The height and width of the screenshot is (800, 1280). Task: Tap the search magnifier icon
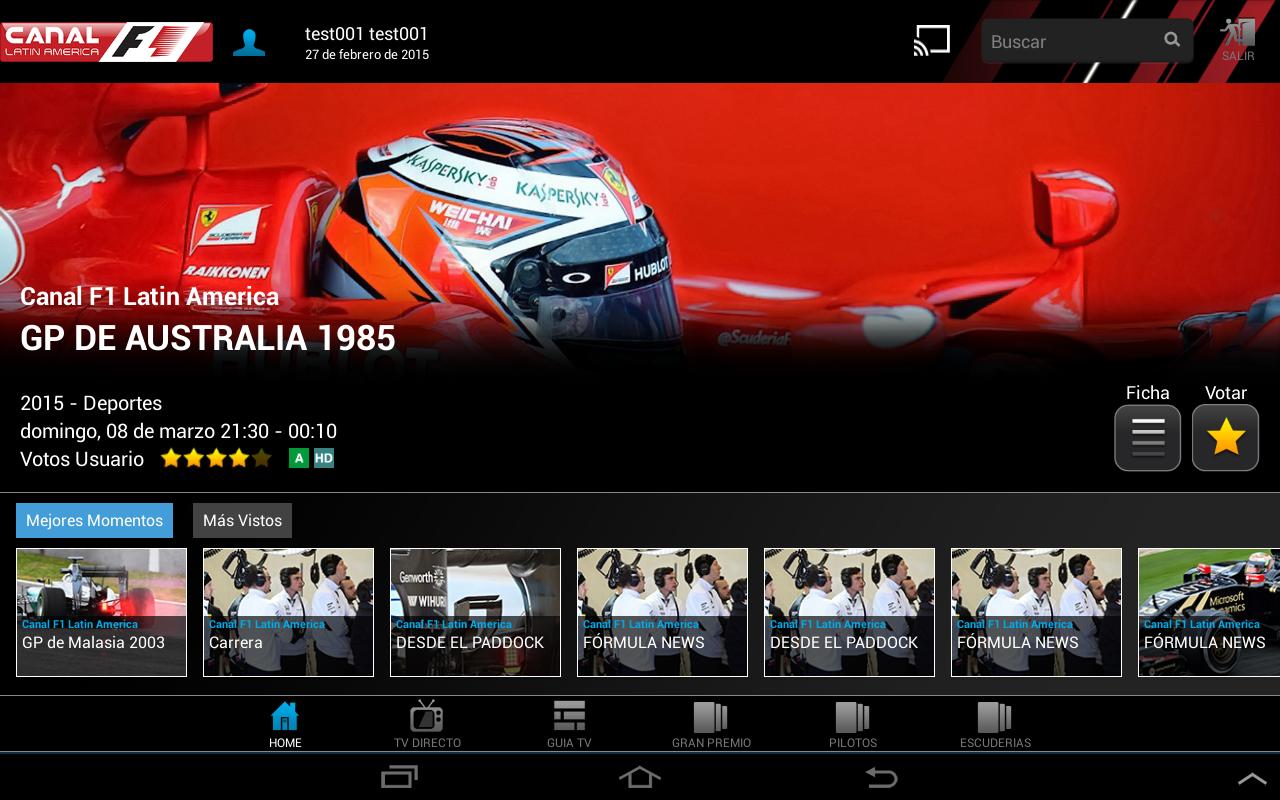(x=1170, y=41)
